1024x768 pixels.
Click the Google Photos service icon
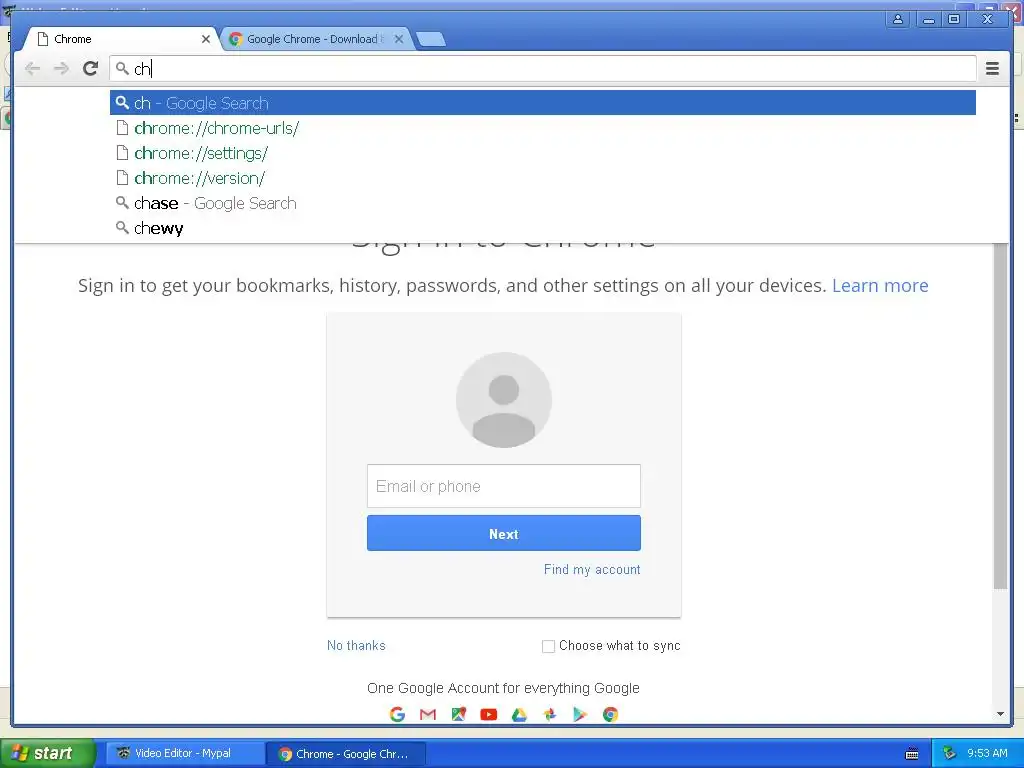click(550, 714)
